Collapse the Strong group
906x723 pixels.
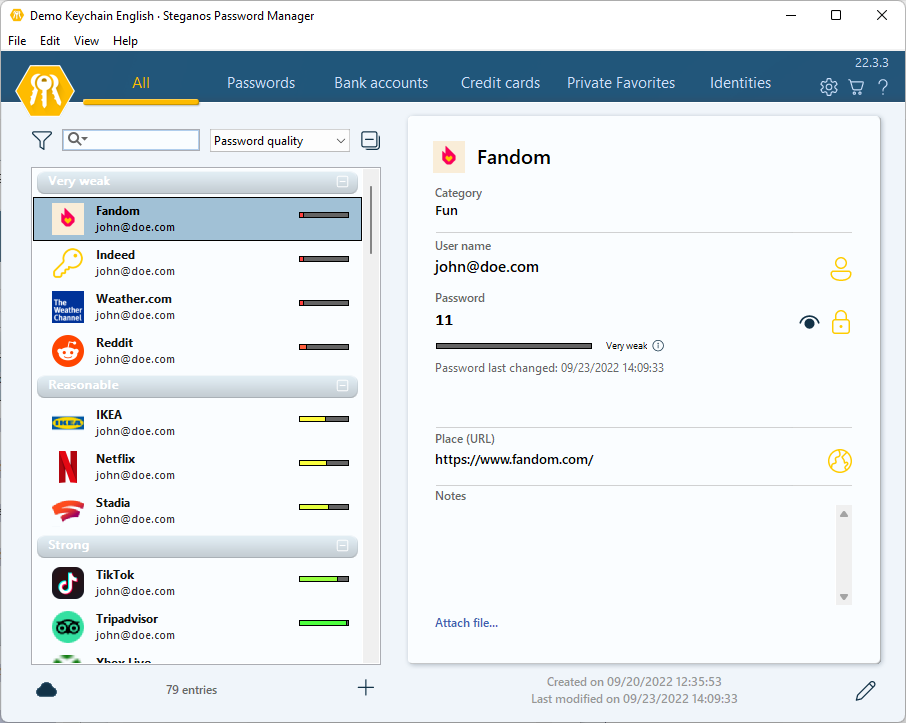[342, 546]
